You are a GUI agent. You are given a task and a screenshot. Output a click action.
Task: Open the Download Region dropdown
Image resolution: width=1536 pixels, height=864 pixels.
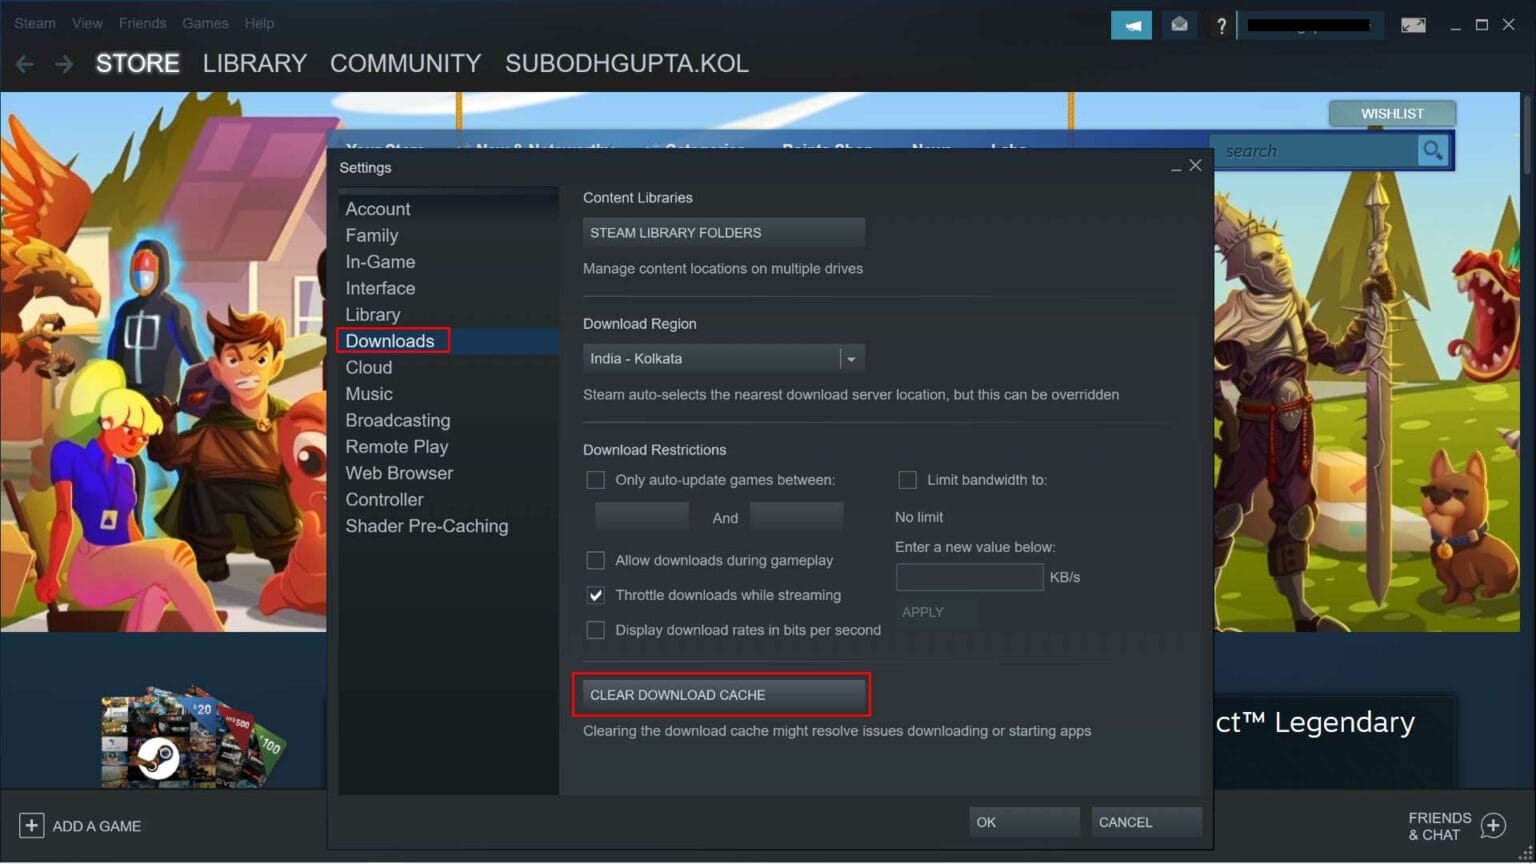coord(851,358)
